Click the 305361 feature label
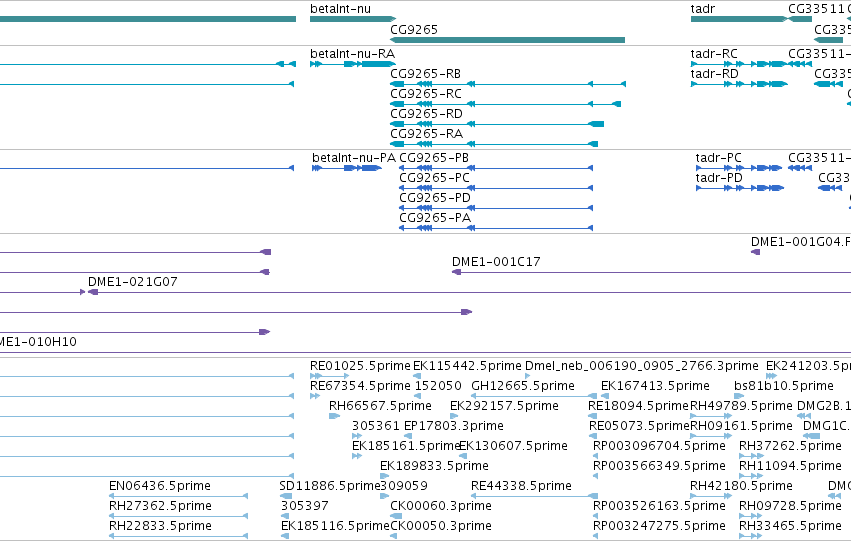Screen dimensions: 851x541 tap(376, 427)
